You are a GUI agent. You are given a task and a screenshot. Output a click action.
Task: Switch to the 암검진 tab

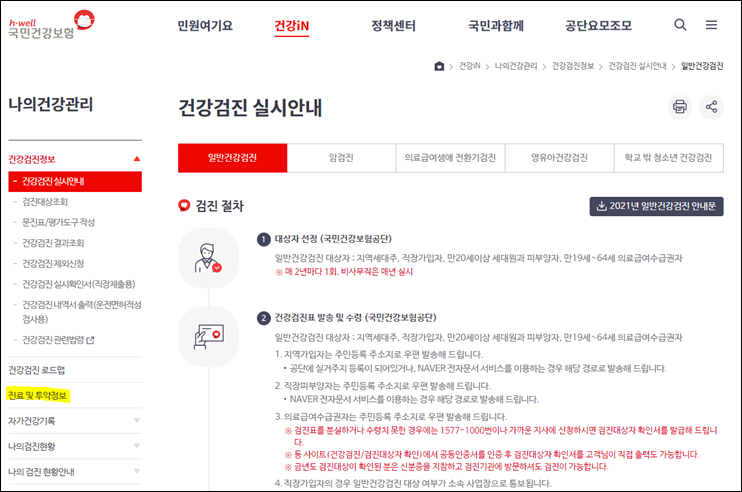click(x=341, y=158)
